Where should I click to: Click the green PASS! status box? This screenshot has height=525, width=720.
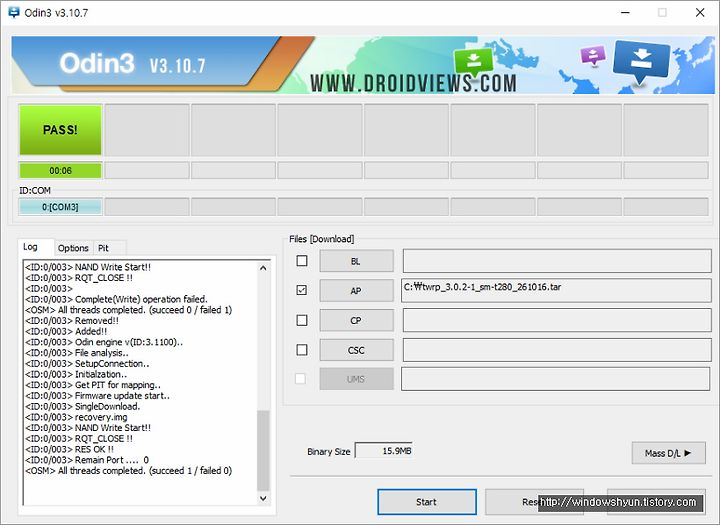(x=60, y=130)
